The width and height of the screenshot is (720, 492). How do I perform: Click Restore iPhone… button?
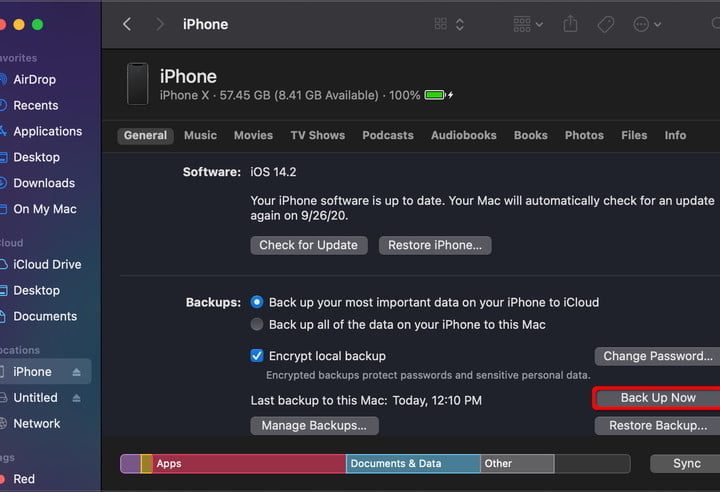[x=435, y=245]
